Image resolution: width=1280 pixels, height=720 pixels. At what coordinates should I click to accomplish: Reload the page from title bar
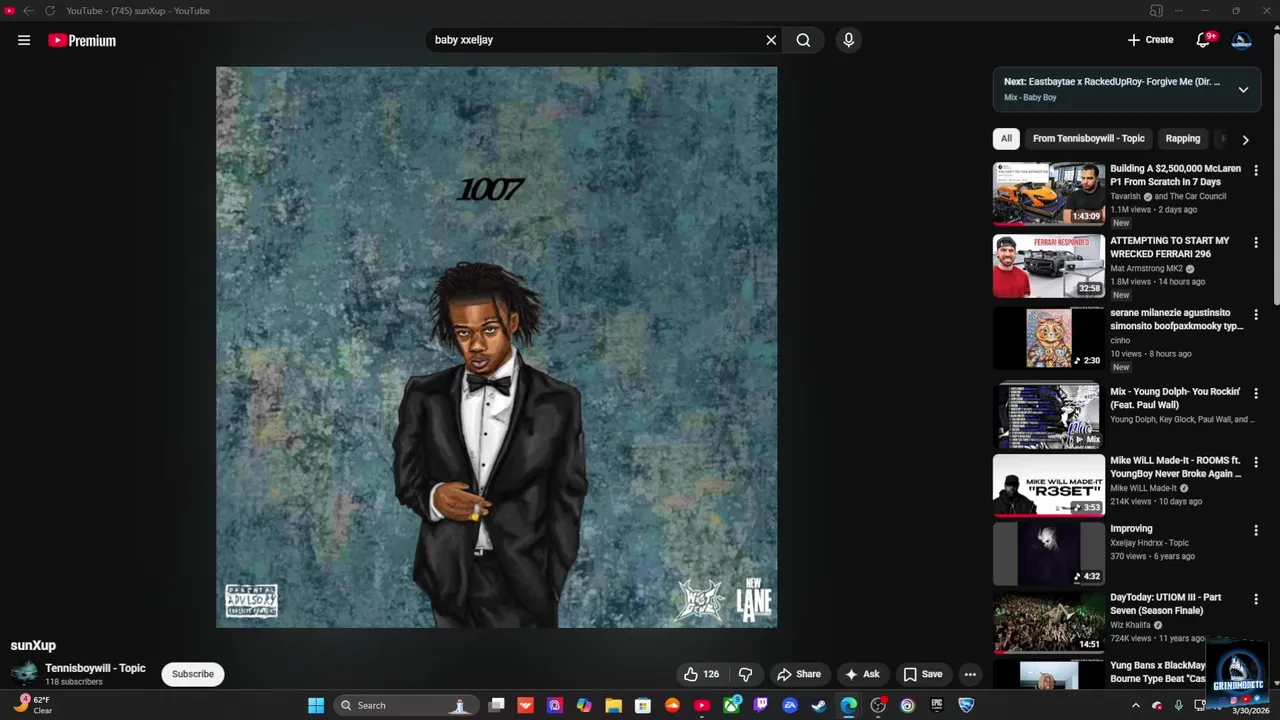click(48, 11)
